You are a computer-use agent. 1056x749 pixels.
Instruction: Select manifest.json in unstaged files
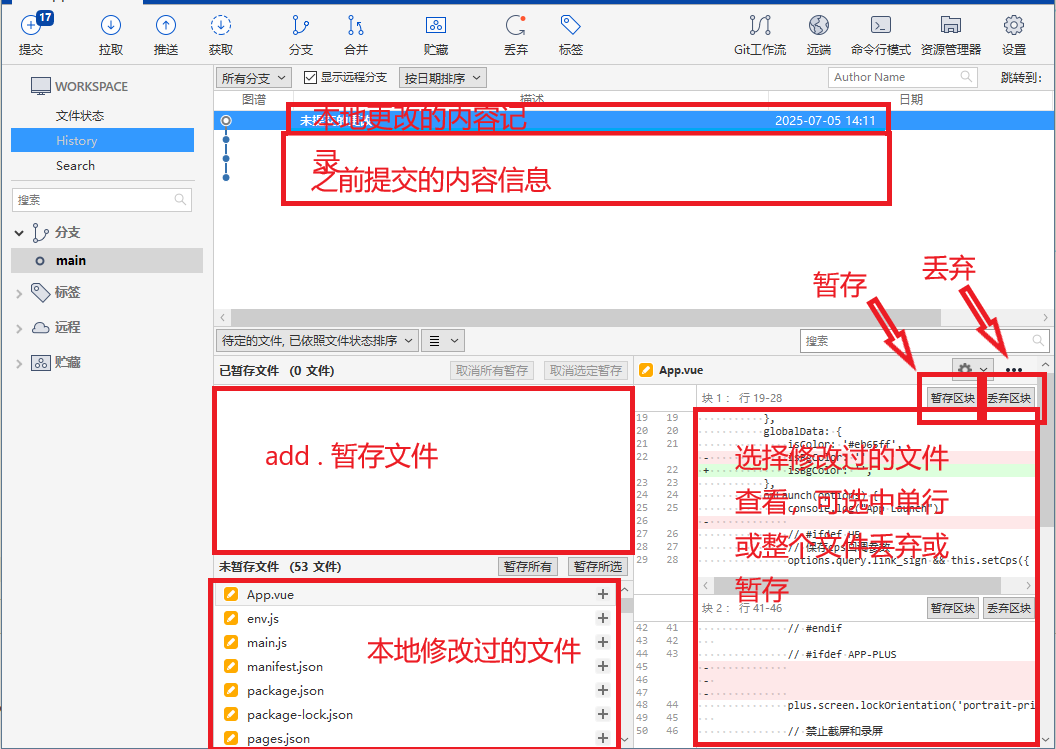[418, 666]
